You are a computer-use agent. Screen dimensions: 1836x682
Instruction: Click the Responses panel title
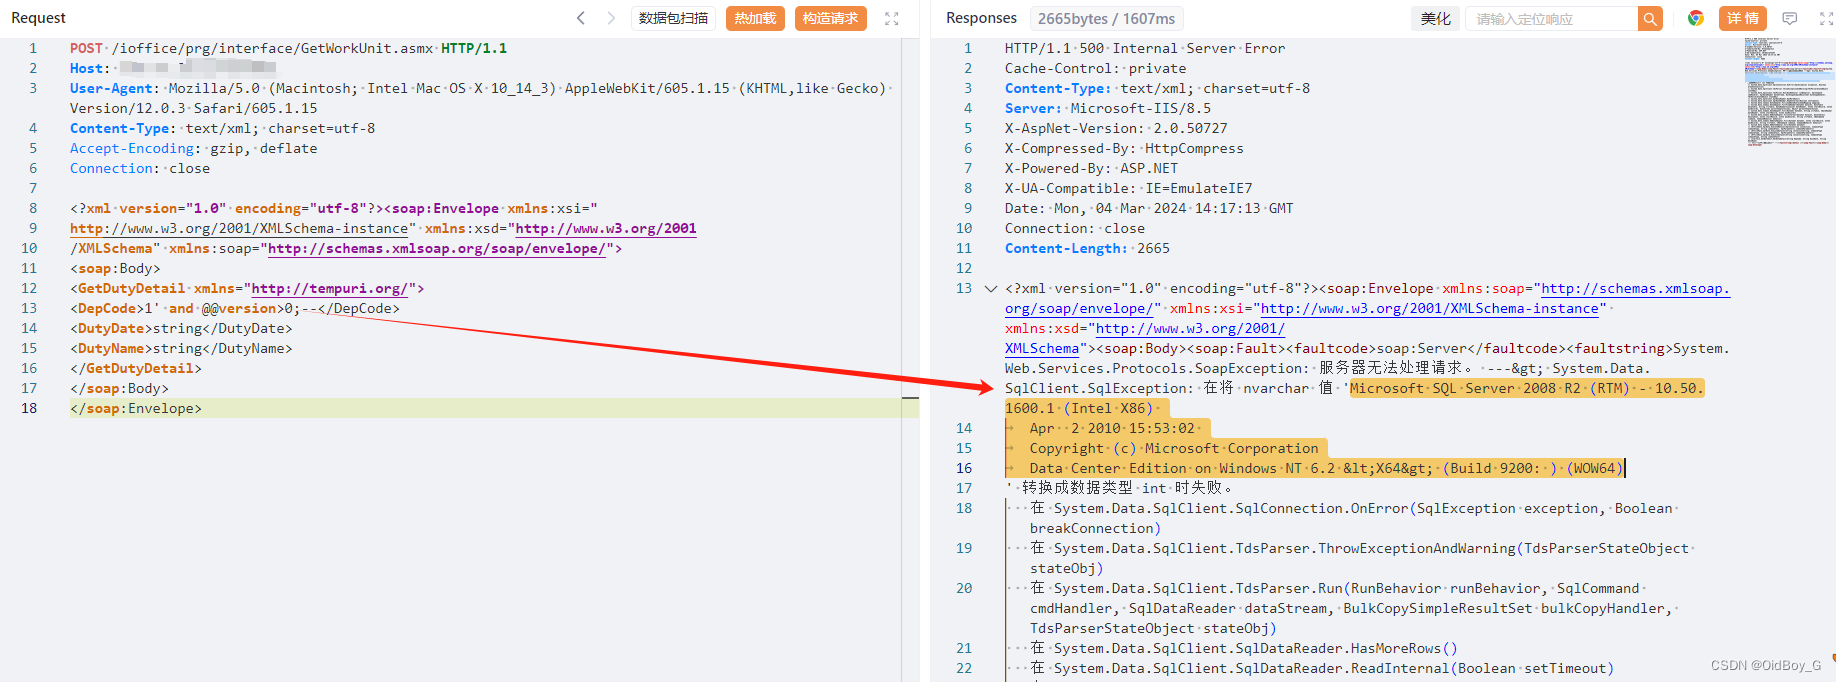click(981, 18)
